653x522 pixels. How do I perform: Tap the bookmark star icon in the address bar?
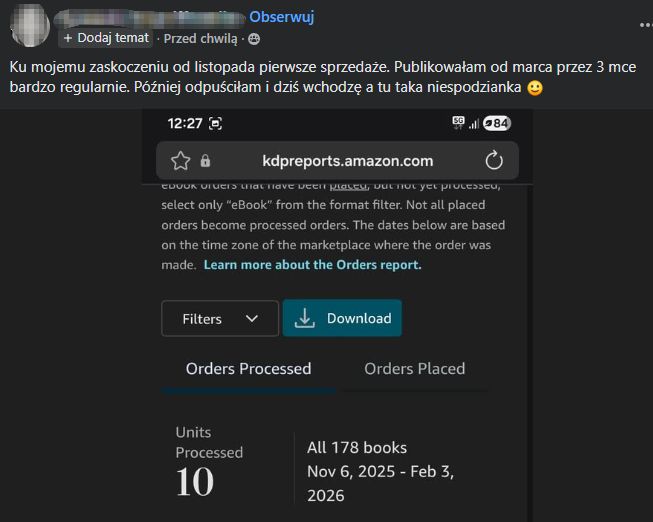(180, 160)
